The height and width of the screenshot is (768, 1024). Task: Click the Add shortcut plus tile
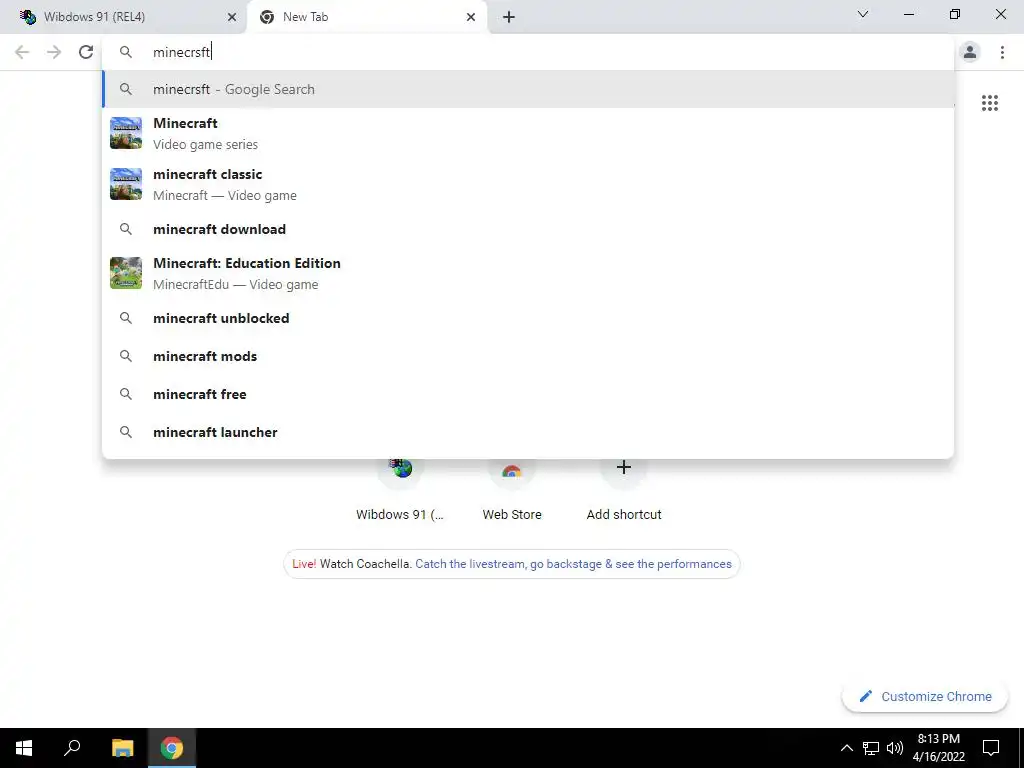click(624, 490)
